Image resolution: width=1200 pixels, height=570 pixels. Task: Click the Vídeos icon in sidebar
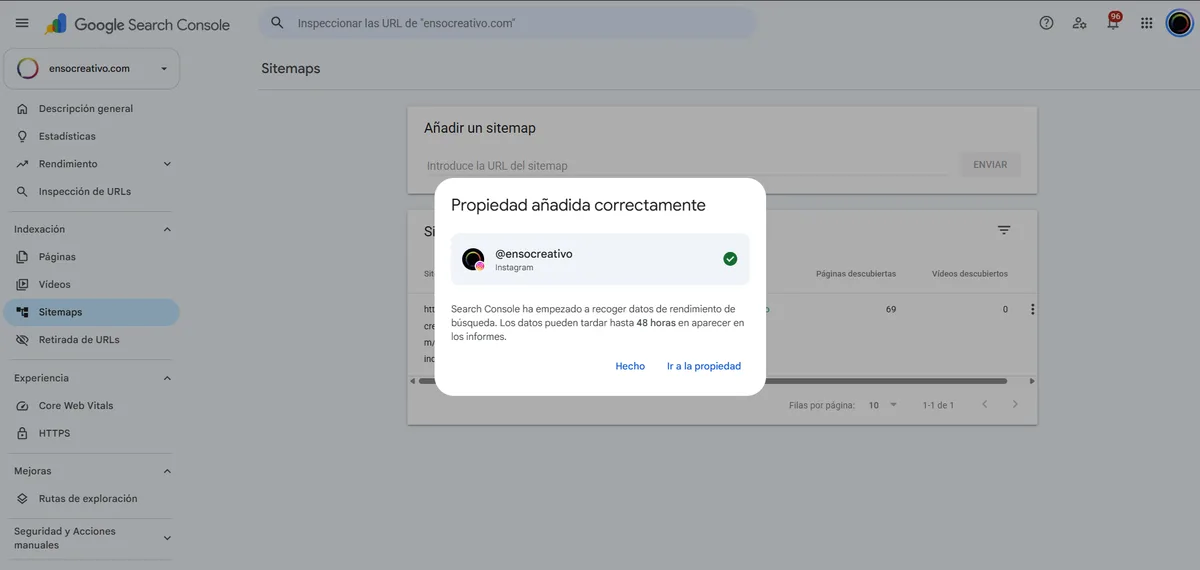click(22, 284)
